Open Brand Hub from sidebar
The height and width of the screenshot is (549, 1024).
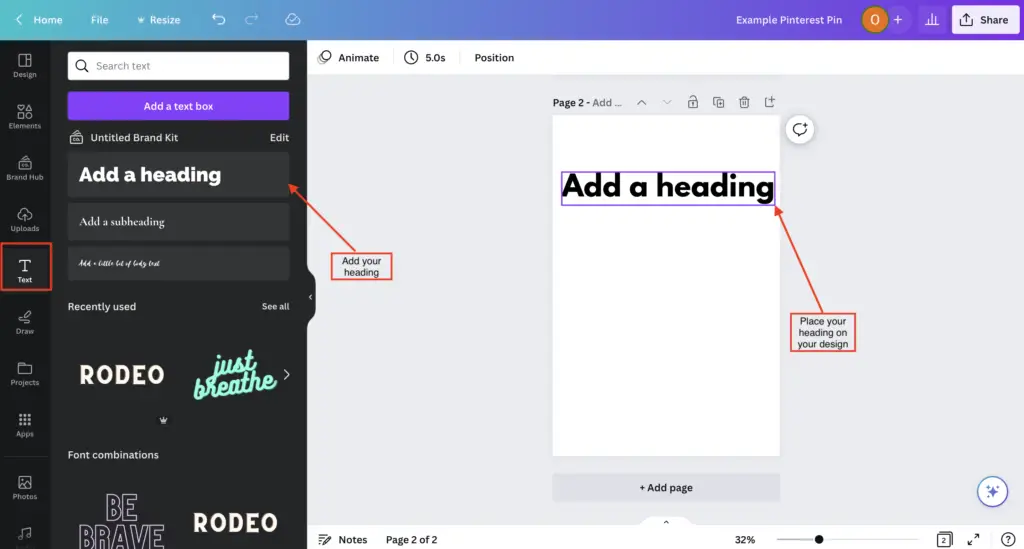click(x=25, y=168)
